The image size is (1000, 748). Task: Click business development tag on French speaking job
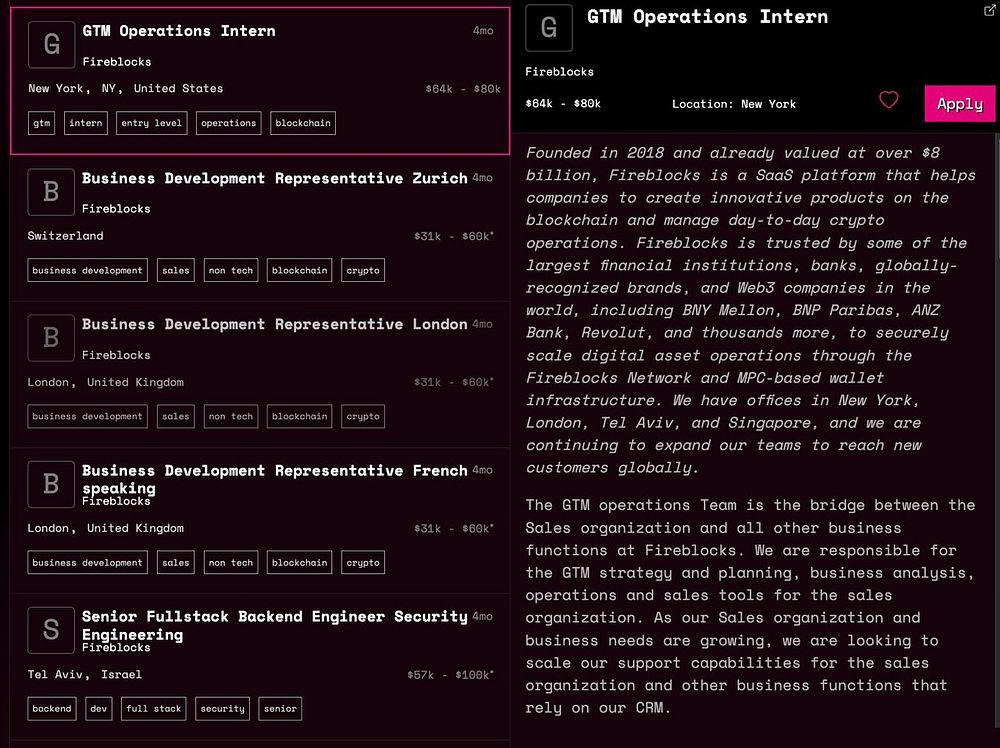(x=87, y=562)
